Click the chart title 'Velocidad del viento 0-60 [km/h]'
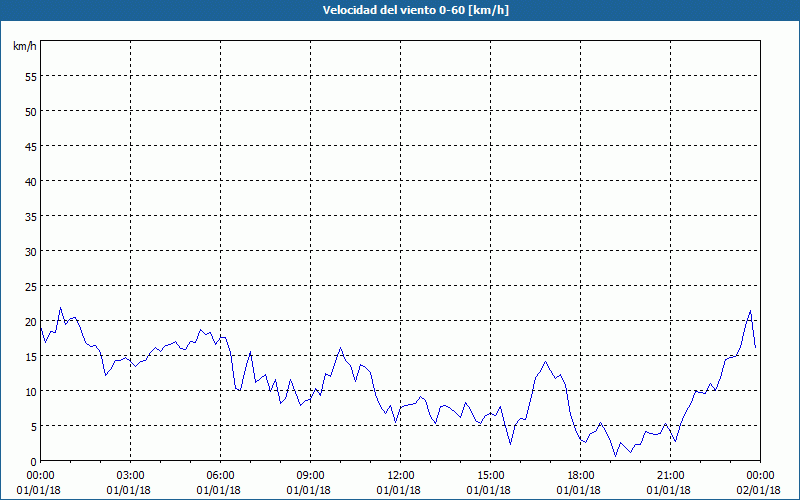The image size is (800, 500). coord(415,10)
